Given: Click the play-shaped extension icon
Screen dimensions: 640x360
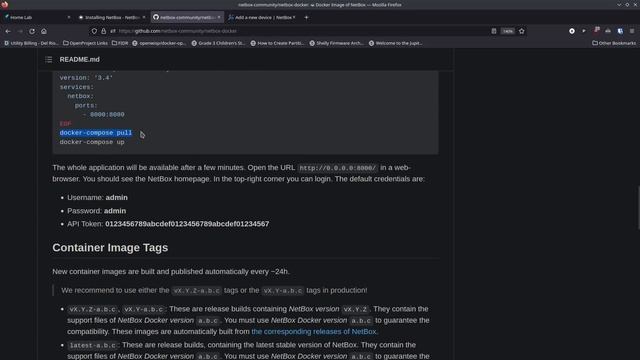Looking at the screenshot, I should (x=584, y=31).
